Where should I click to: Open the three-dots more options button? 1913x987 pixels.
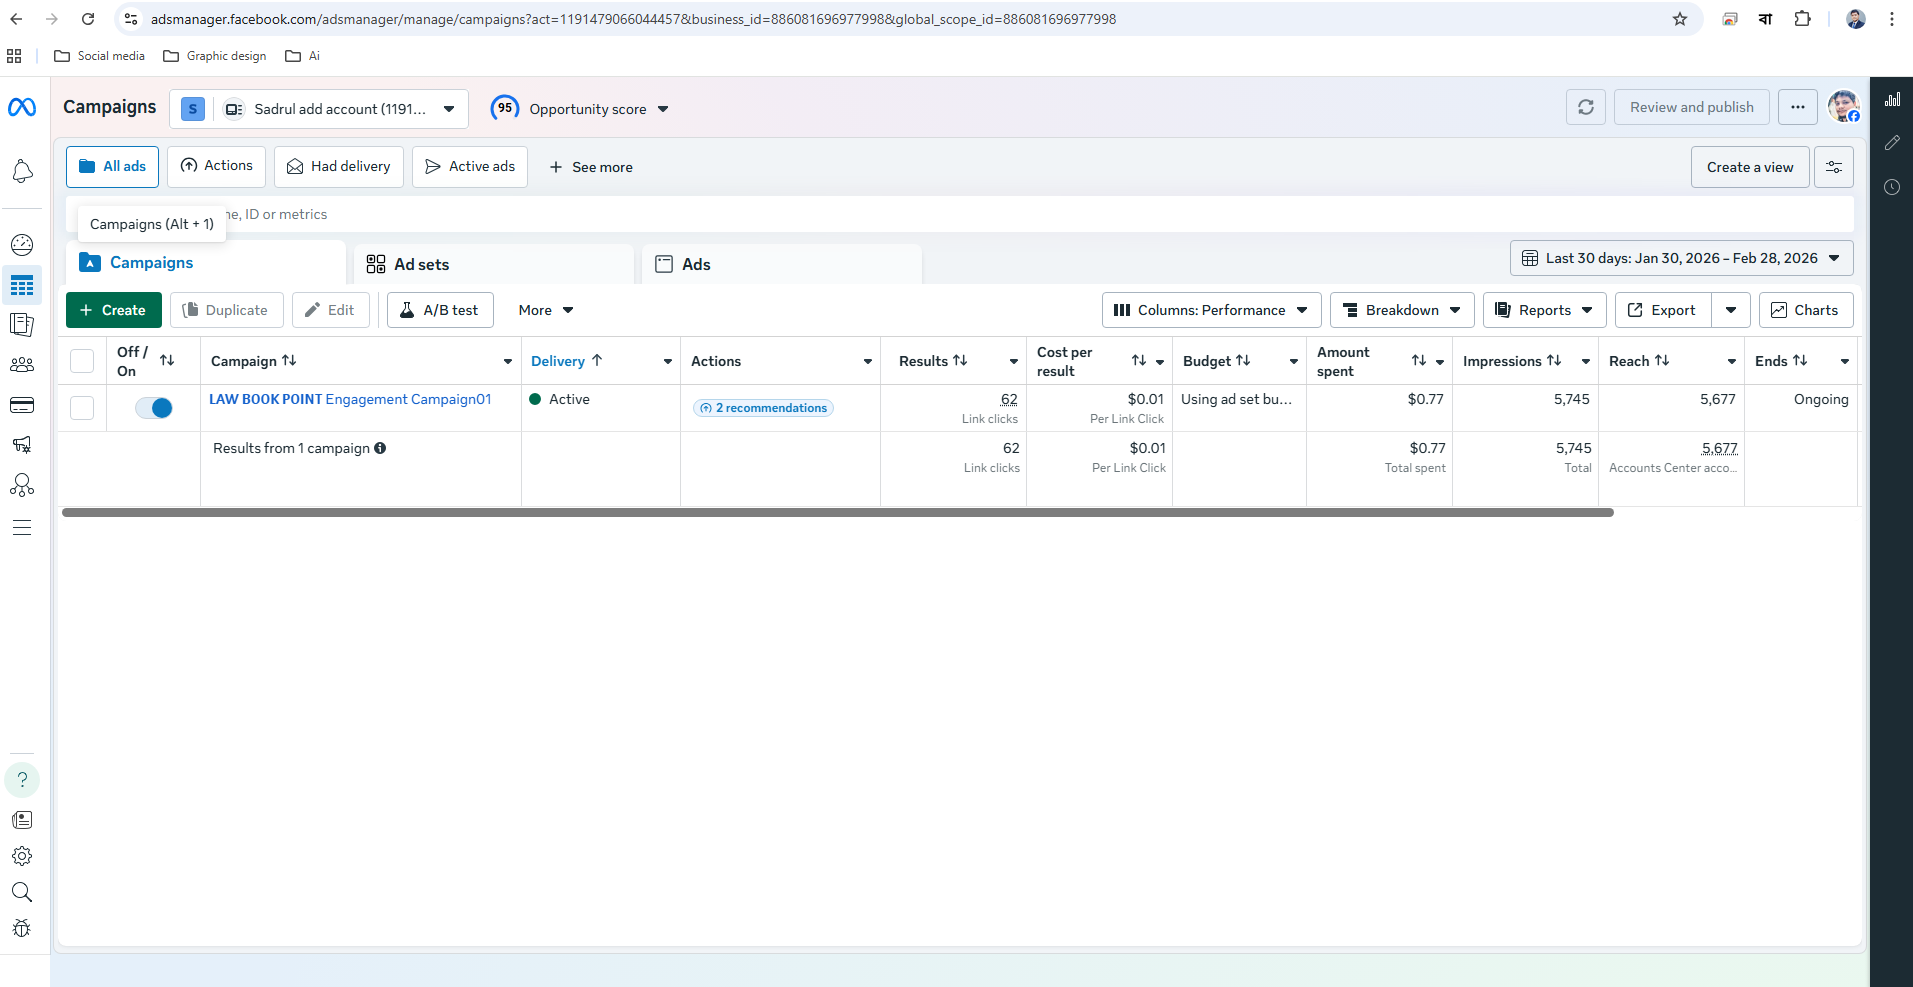[1797, 107]
